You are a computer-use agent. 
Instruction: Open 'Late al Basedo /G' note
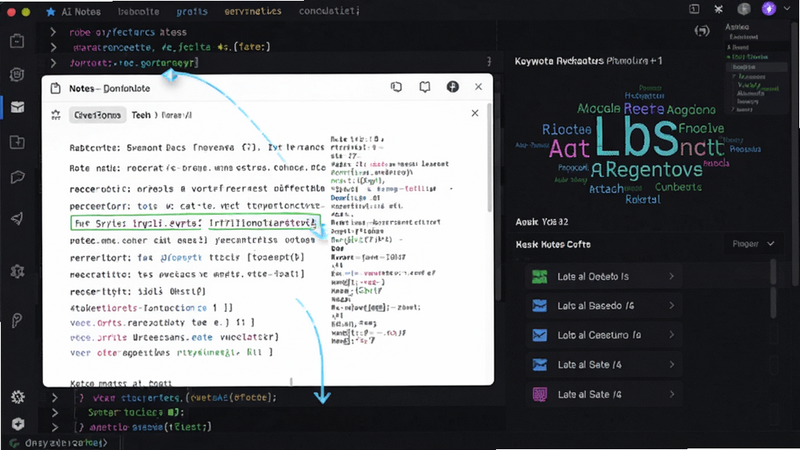tap(604, 306)
